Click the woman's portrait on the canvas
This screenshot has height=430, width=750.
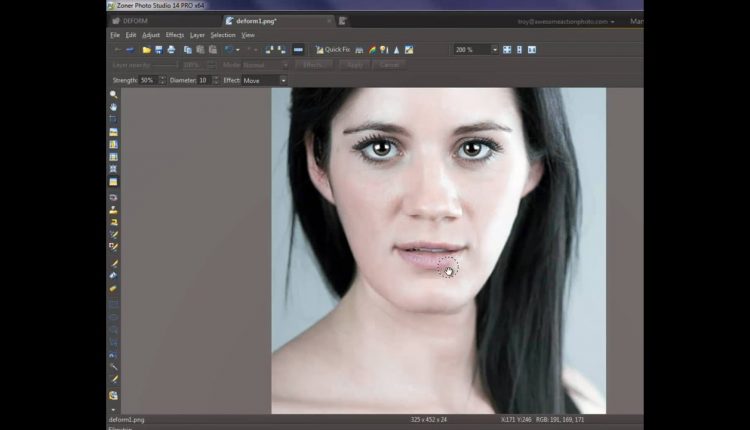pyautogui.click(x=438, y=250)
